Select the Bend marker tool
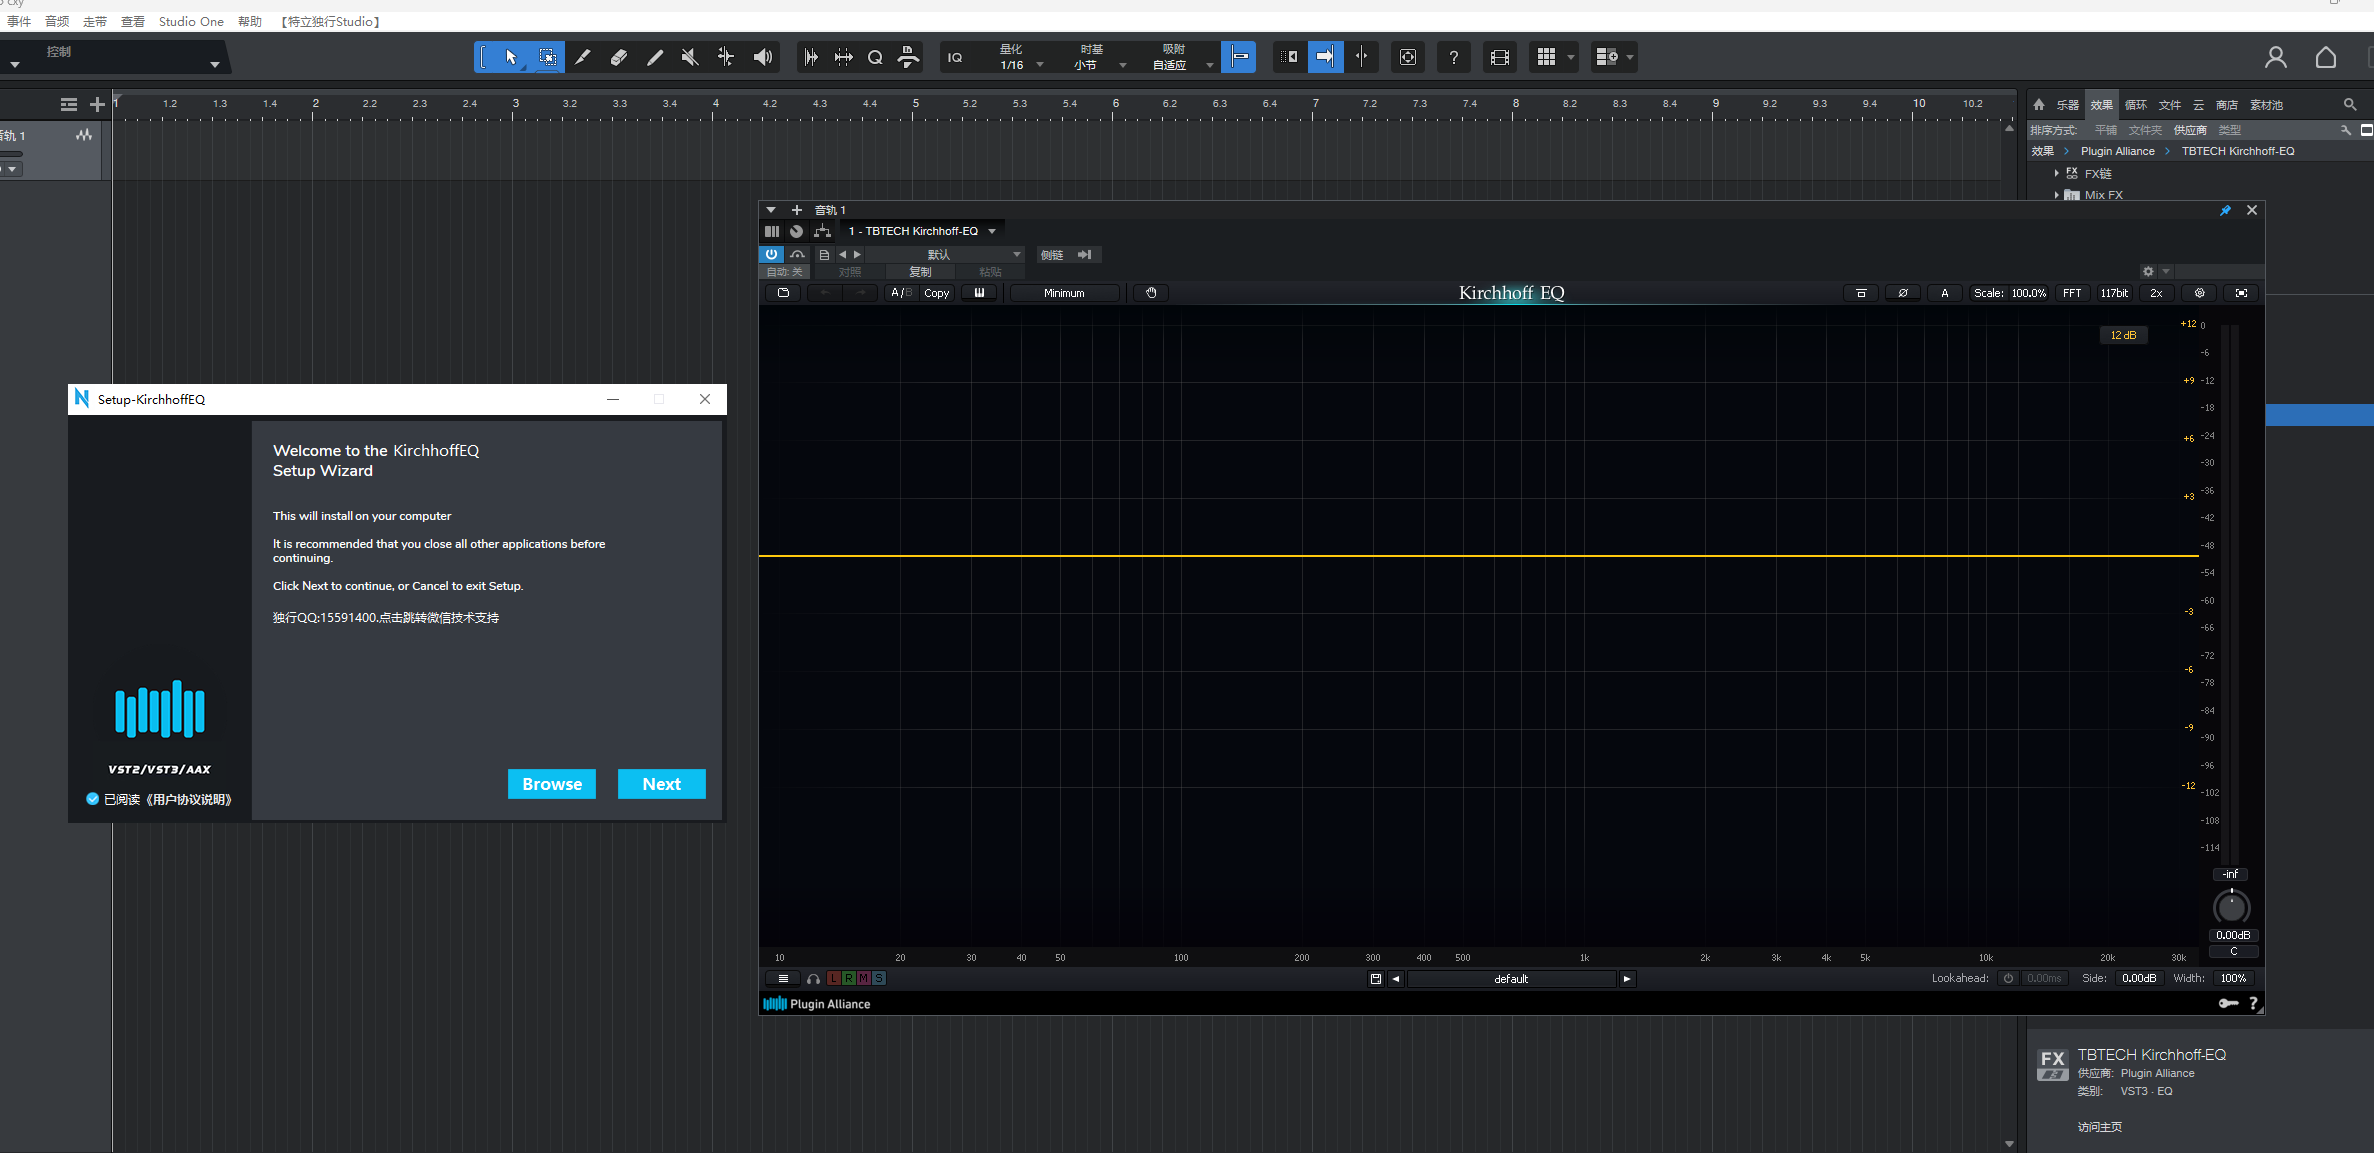The height and width of the screenshot is (1153, 2374). click(x=726, y=57)
